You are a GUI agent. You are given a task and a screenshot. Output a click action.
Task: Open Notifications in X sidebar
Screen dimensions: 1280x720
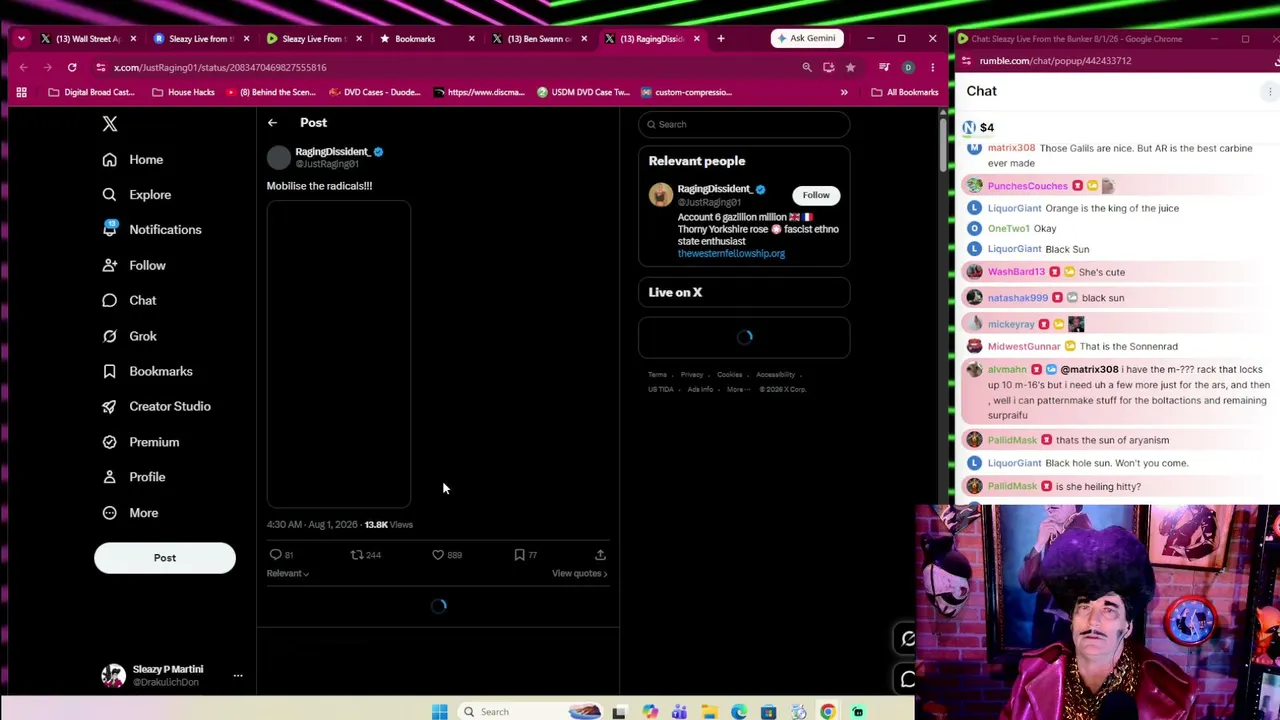pos(152,230)
